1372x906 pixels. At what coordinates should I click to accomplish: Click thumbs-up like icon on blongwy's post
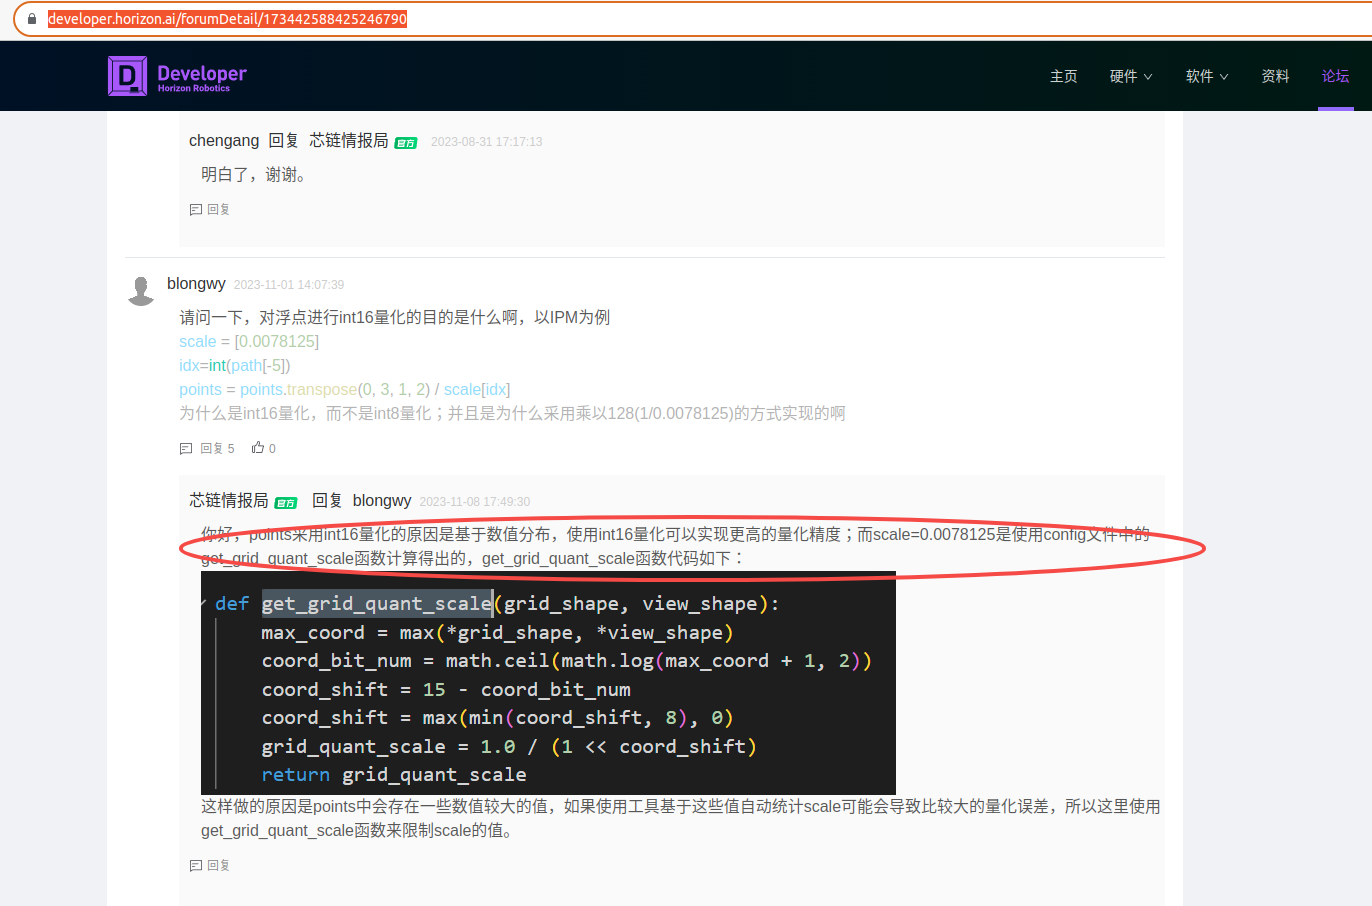pos(258,448)
